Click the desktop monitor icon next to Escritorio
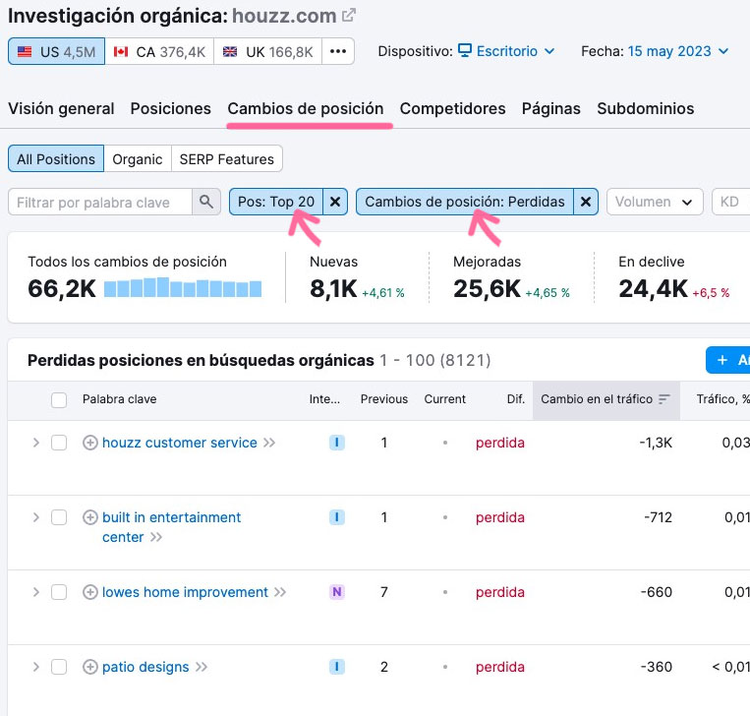This screenshot has height=716, width=750. tap(464, 51)
